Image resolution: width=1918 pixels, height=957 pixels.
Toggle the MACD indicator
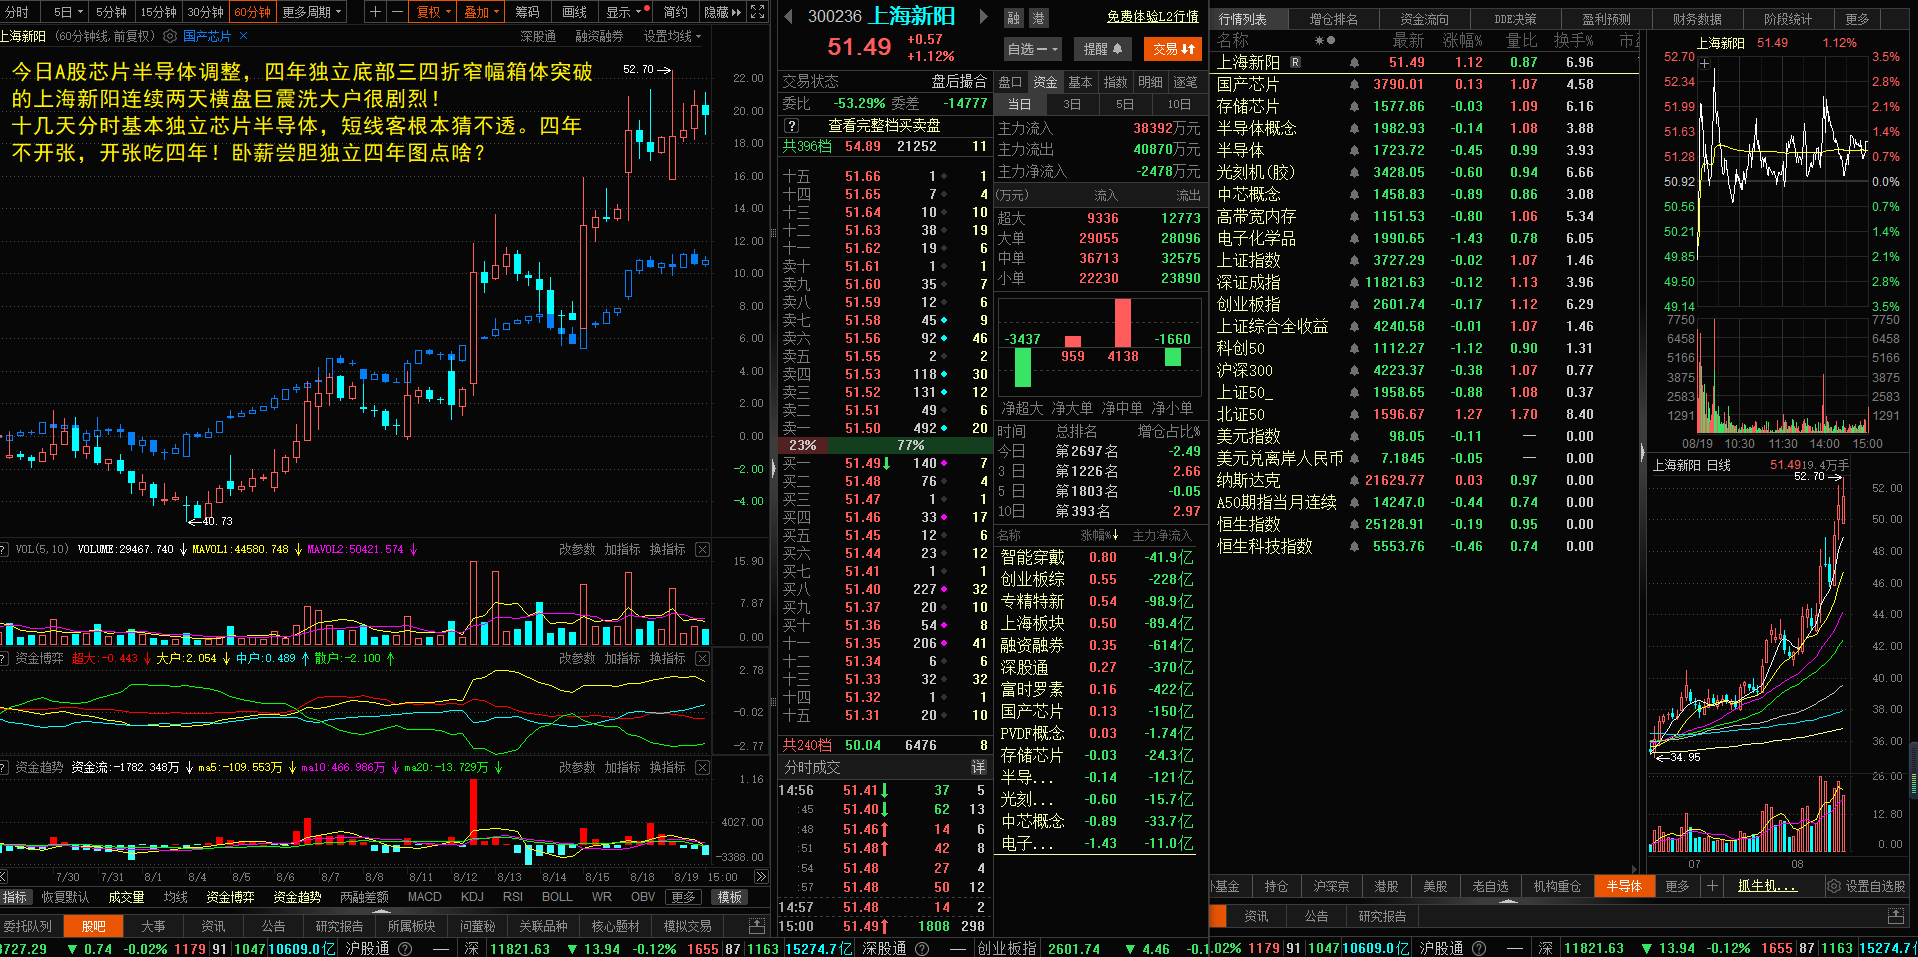tap(424, 897)
